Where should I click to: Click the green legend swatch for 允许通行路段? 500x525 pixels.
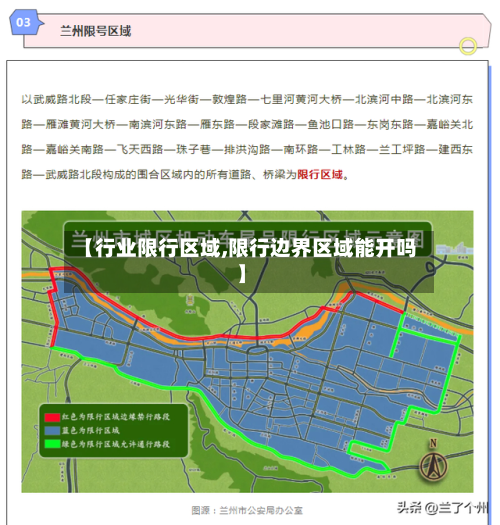click(x=52, y=444)
